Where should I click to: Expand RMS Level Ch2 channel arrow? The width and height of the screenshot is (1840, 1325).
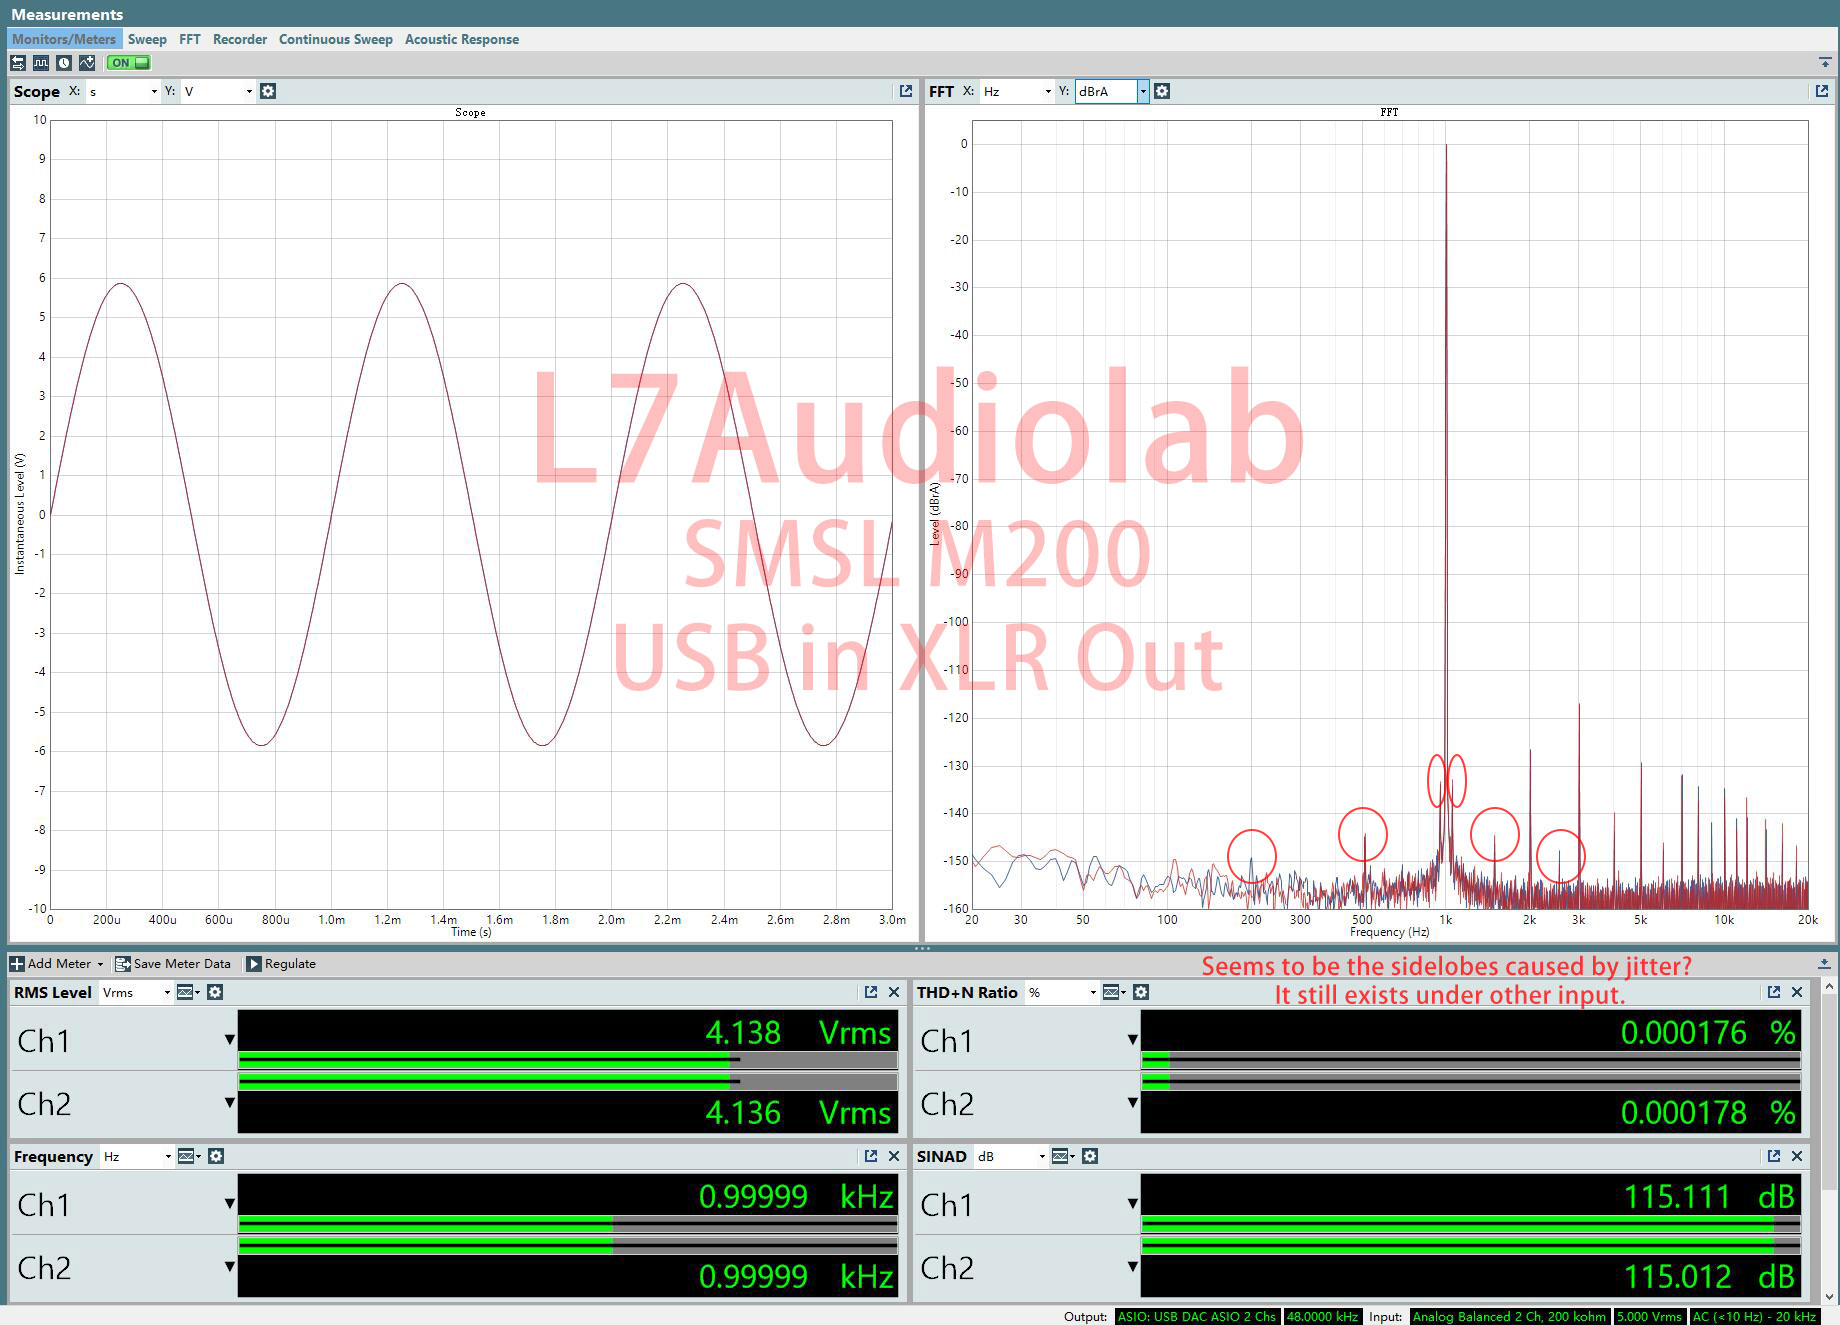[x=230, y=1102]
